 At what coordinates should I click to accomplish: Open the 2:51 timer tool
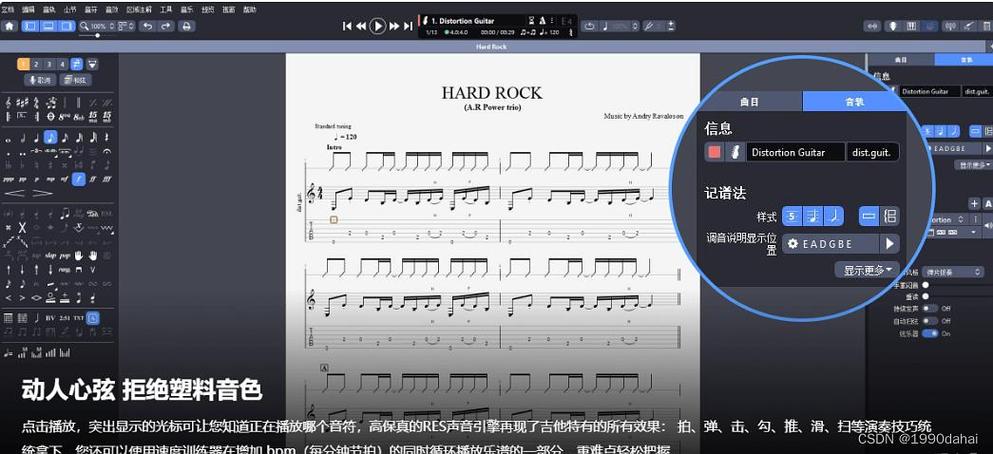(x=65, y=318)
